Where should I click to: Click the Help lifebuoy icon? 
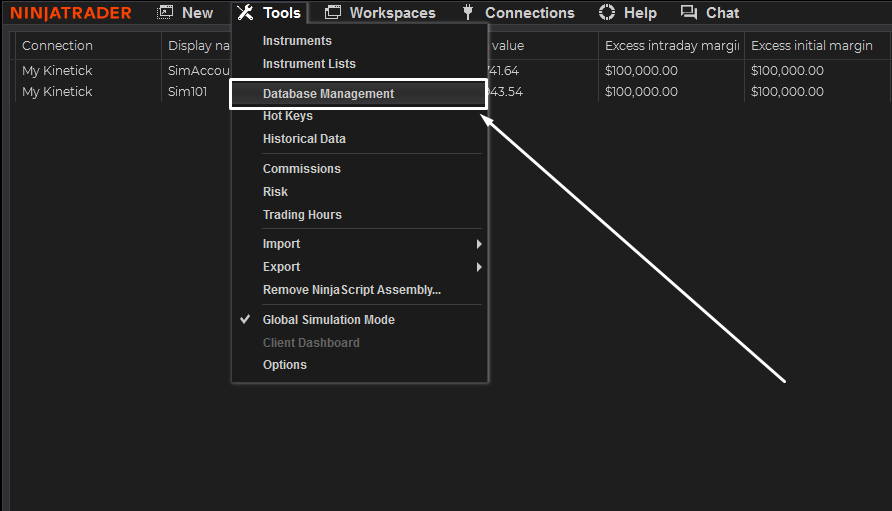(607, 12)
